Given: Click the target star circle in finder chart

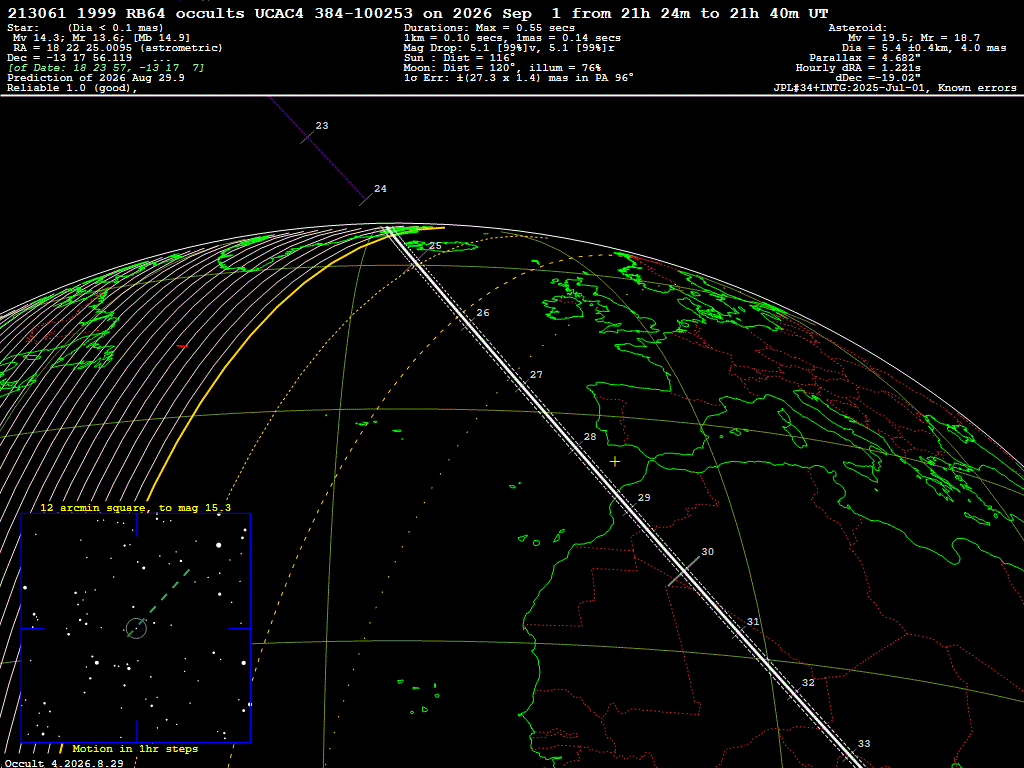Looking at the screenshot, I should point(136,628).
